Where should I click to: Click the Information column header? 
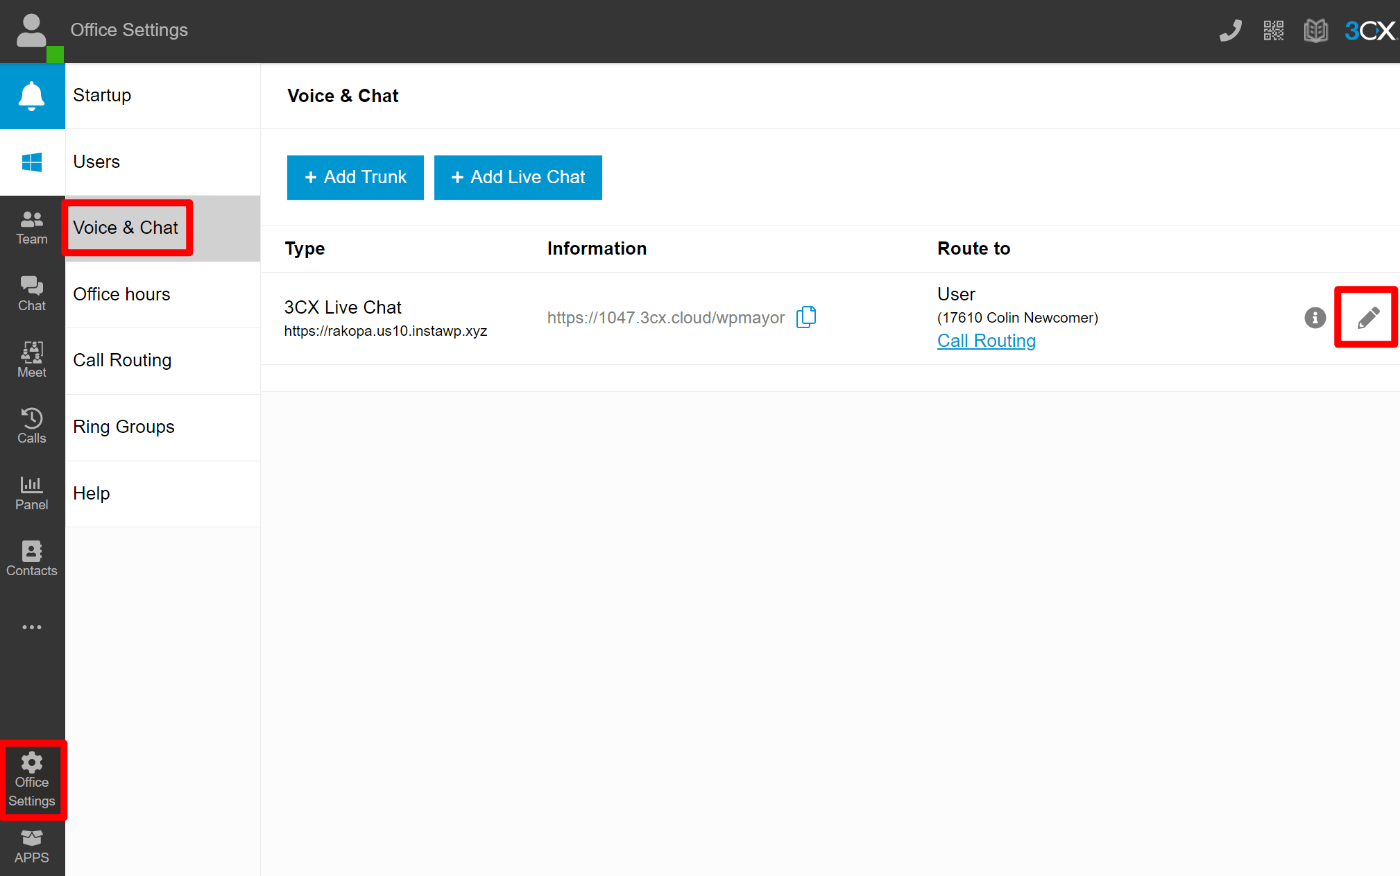597,249
